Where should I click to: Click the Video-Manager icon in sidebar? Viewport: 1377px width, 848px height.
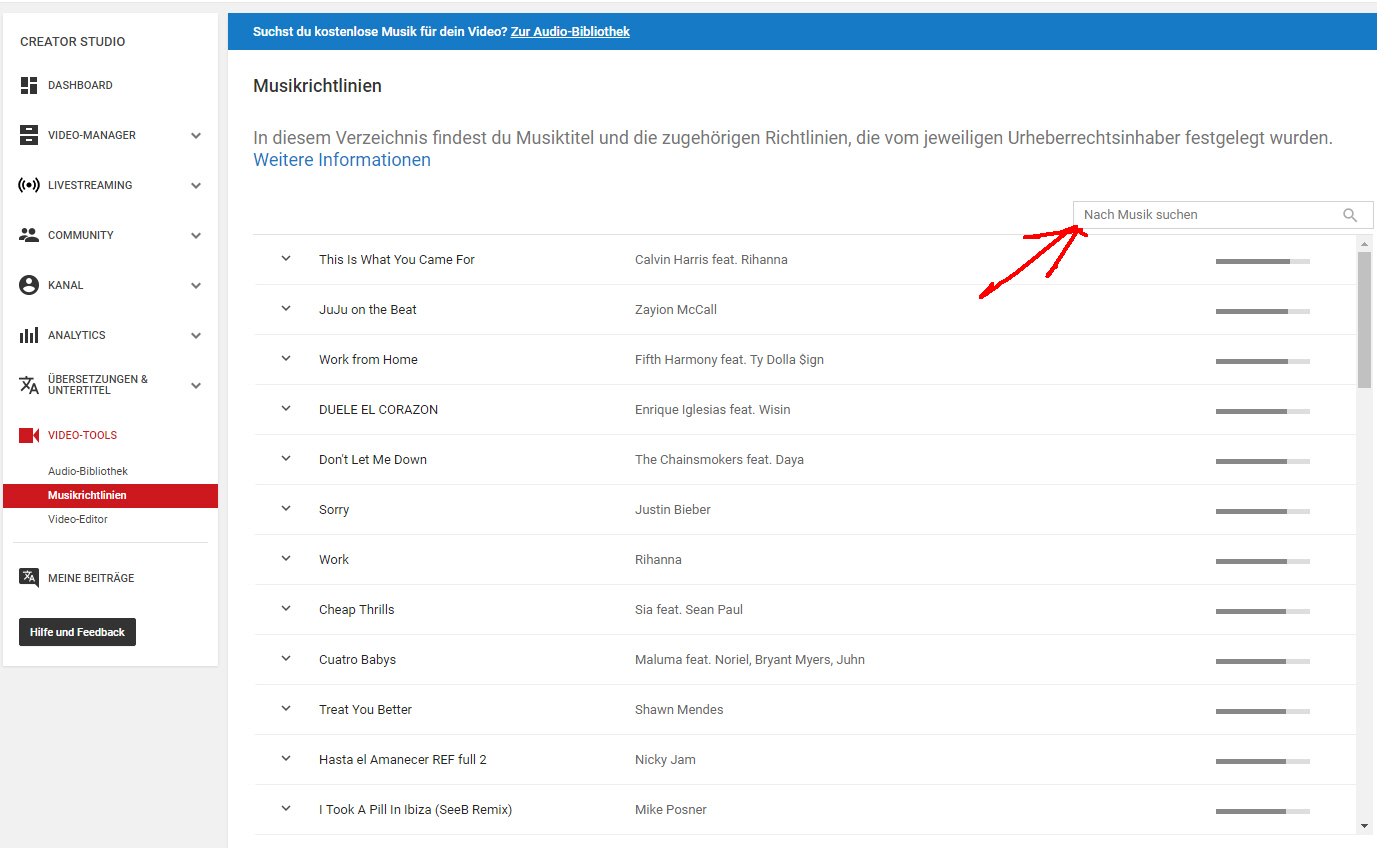pos(29,136)
